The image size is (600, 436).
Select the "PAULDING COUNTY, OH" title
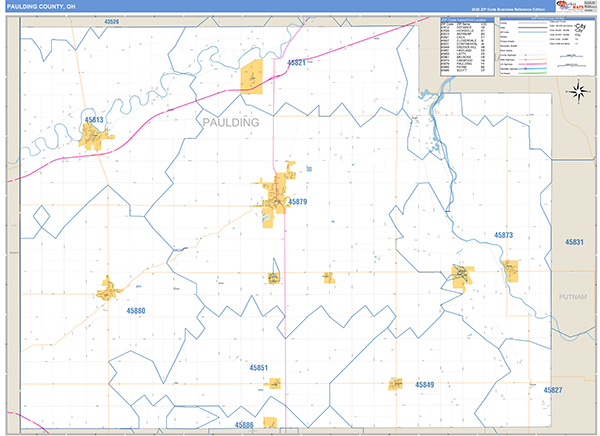click(41, 7)
